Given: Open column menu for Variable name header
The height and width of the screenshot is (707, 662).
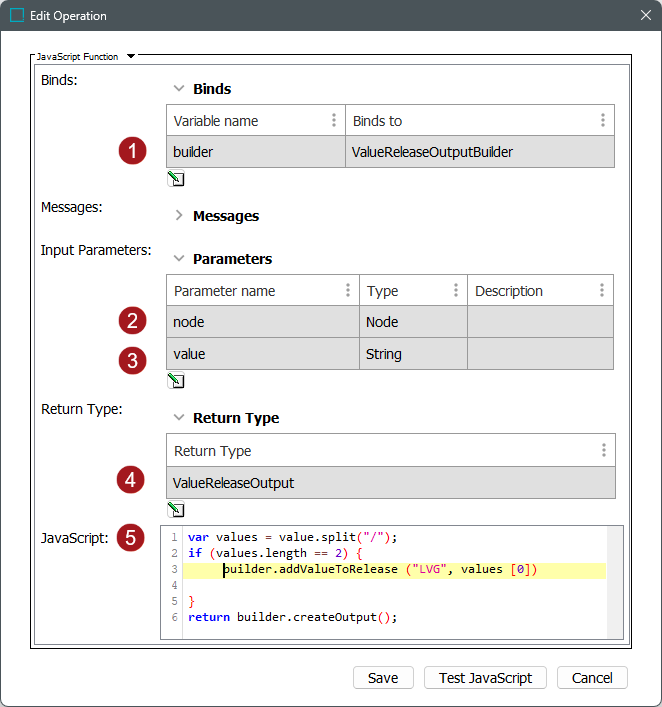Looking at the screenshot, I should click(x=333, y=121).
